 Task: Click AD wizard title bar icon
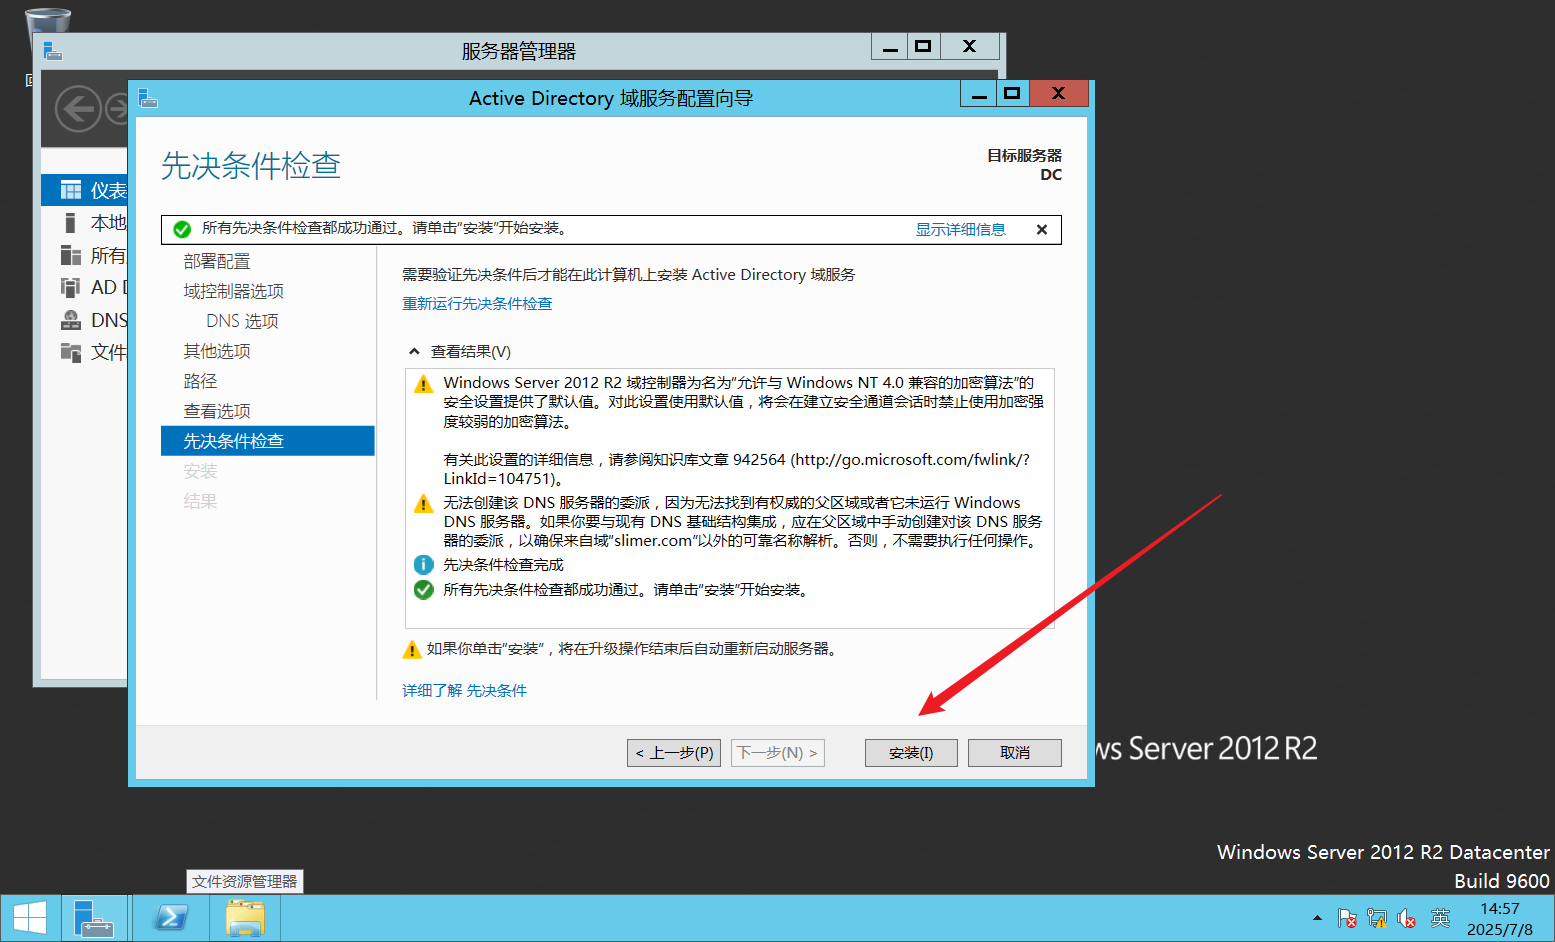click(148, 98)
